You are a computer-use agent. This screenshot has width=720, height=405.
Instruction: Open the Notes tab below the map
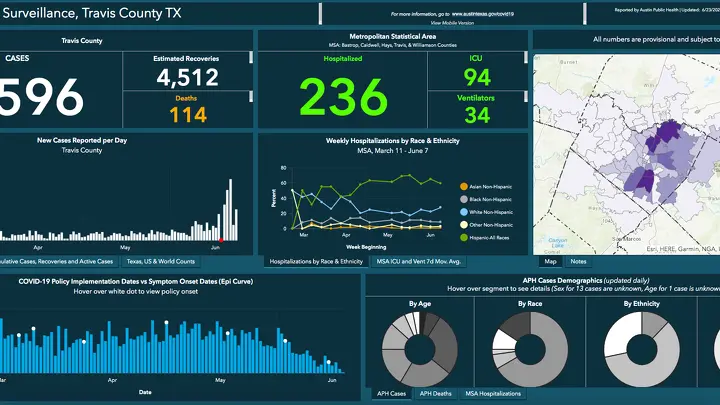(x=579, y=261)
